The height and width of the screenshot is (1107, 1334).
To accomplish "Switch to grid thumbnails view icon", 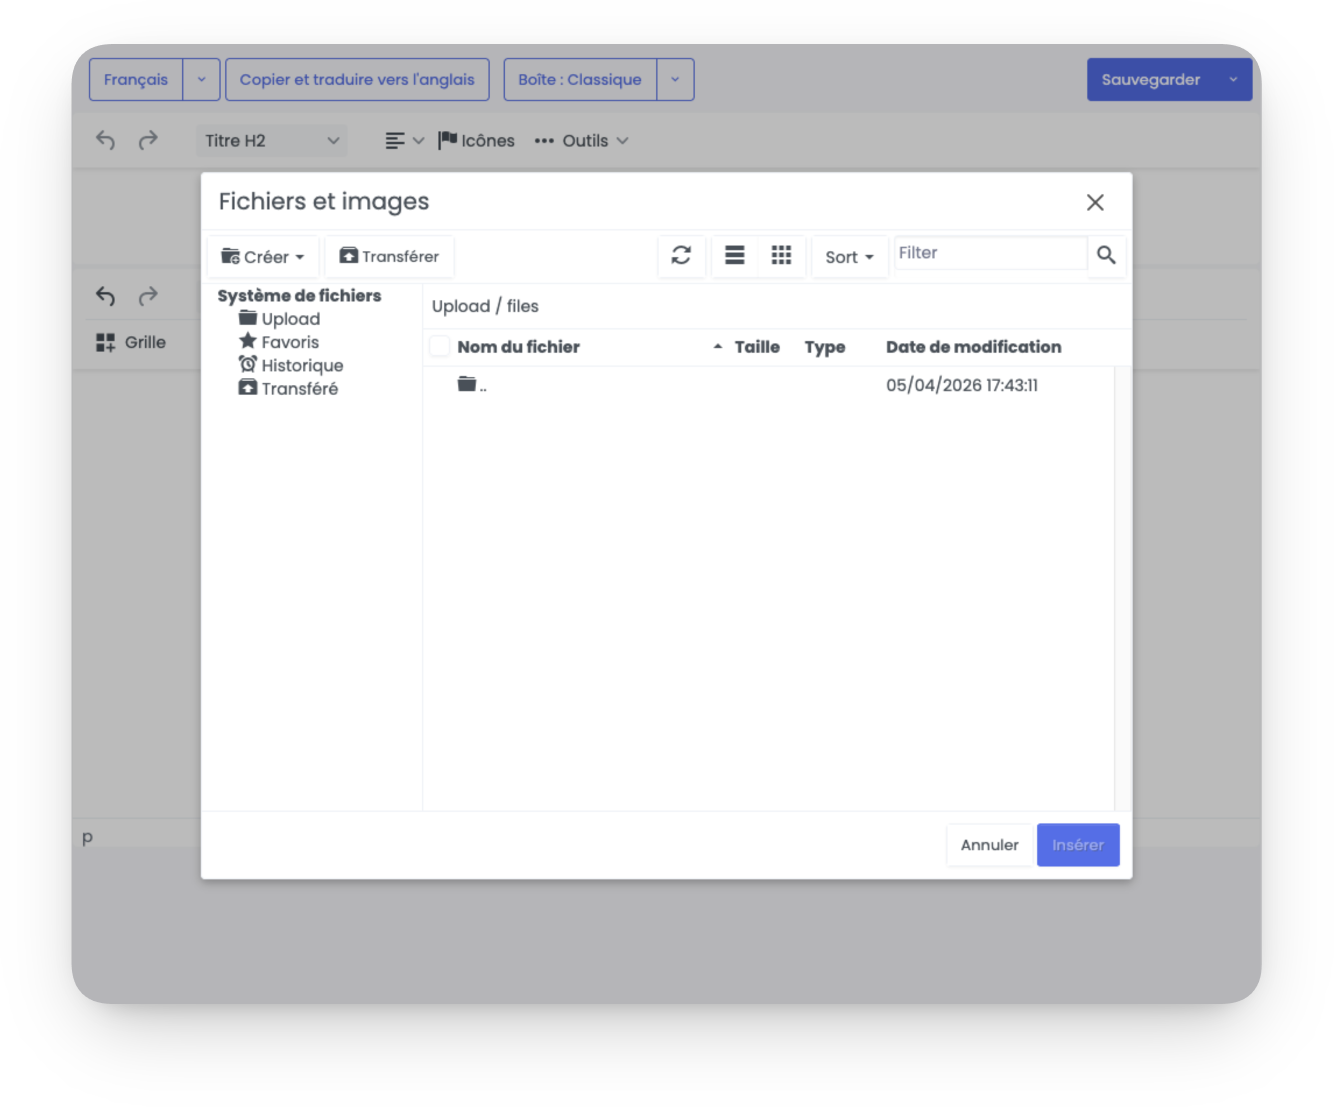I will pyautogui.click(x=781, y=256).
